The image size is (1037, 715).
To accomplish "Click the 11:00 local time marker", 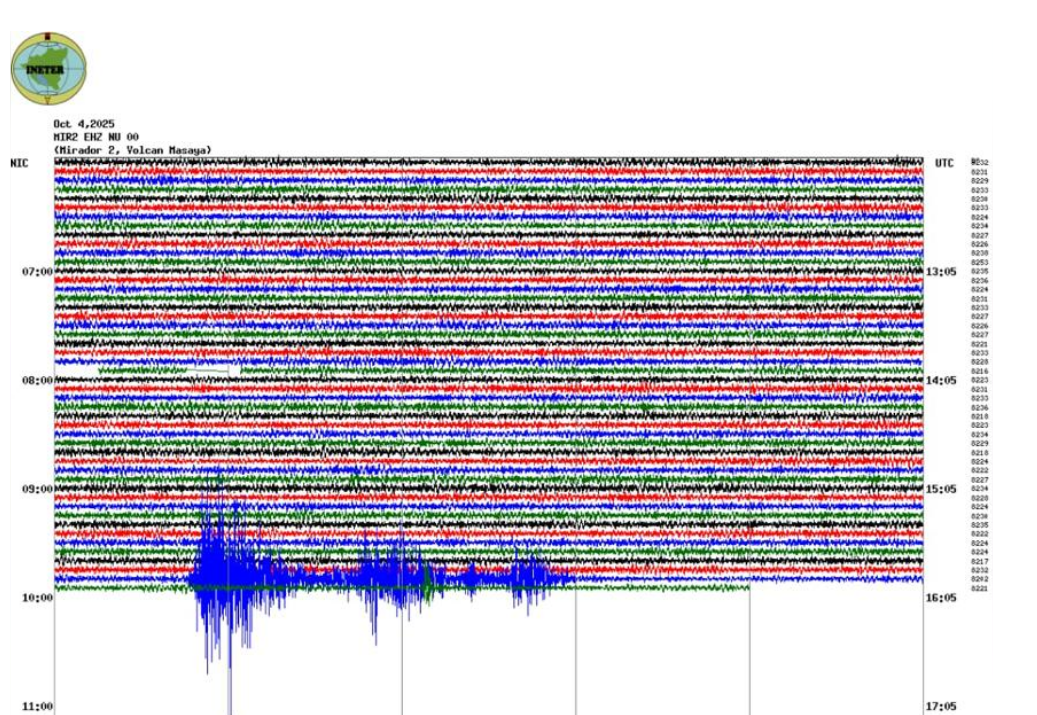I will [37, 707].
